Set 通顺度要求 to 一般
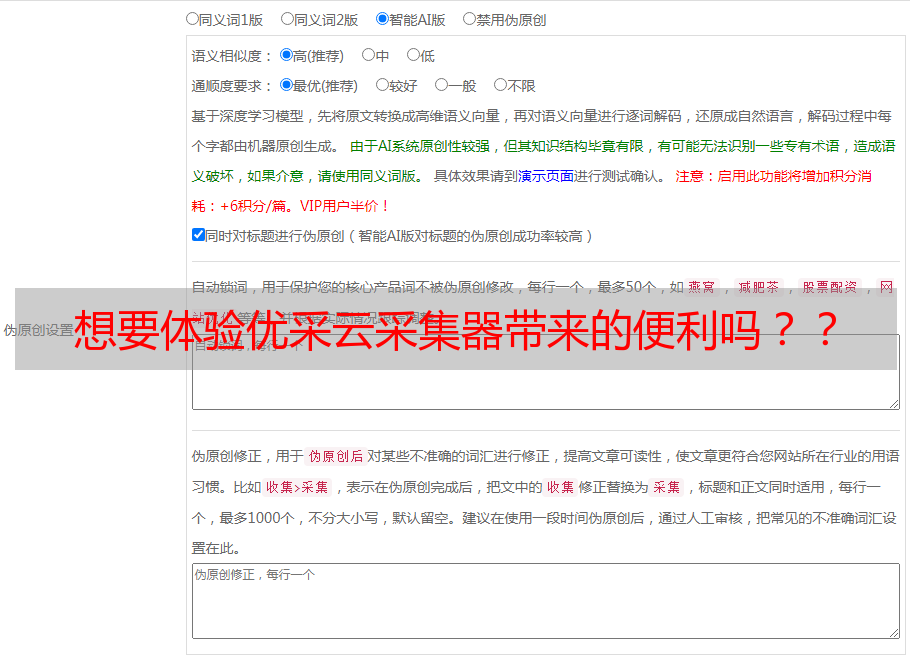This screenshot has height=658, width=911. click(442, 85)
